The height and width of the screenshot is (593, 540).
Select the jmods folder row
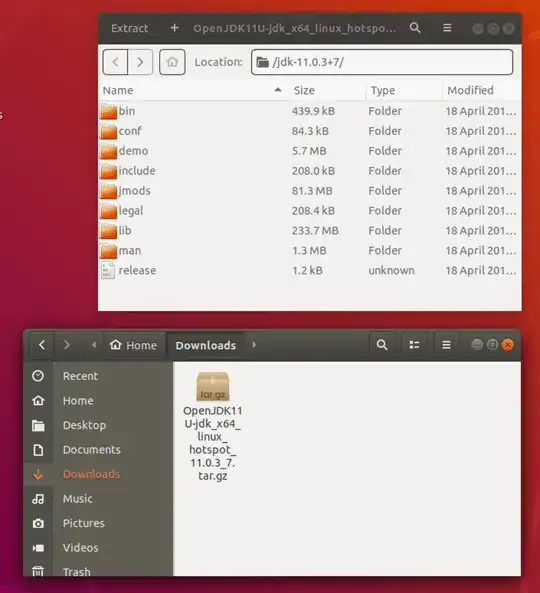[309, 191]
